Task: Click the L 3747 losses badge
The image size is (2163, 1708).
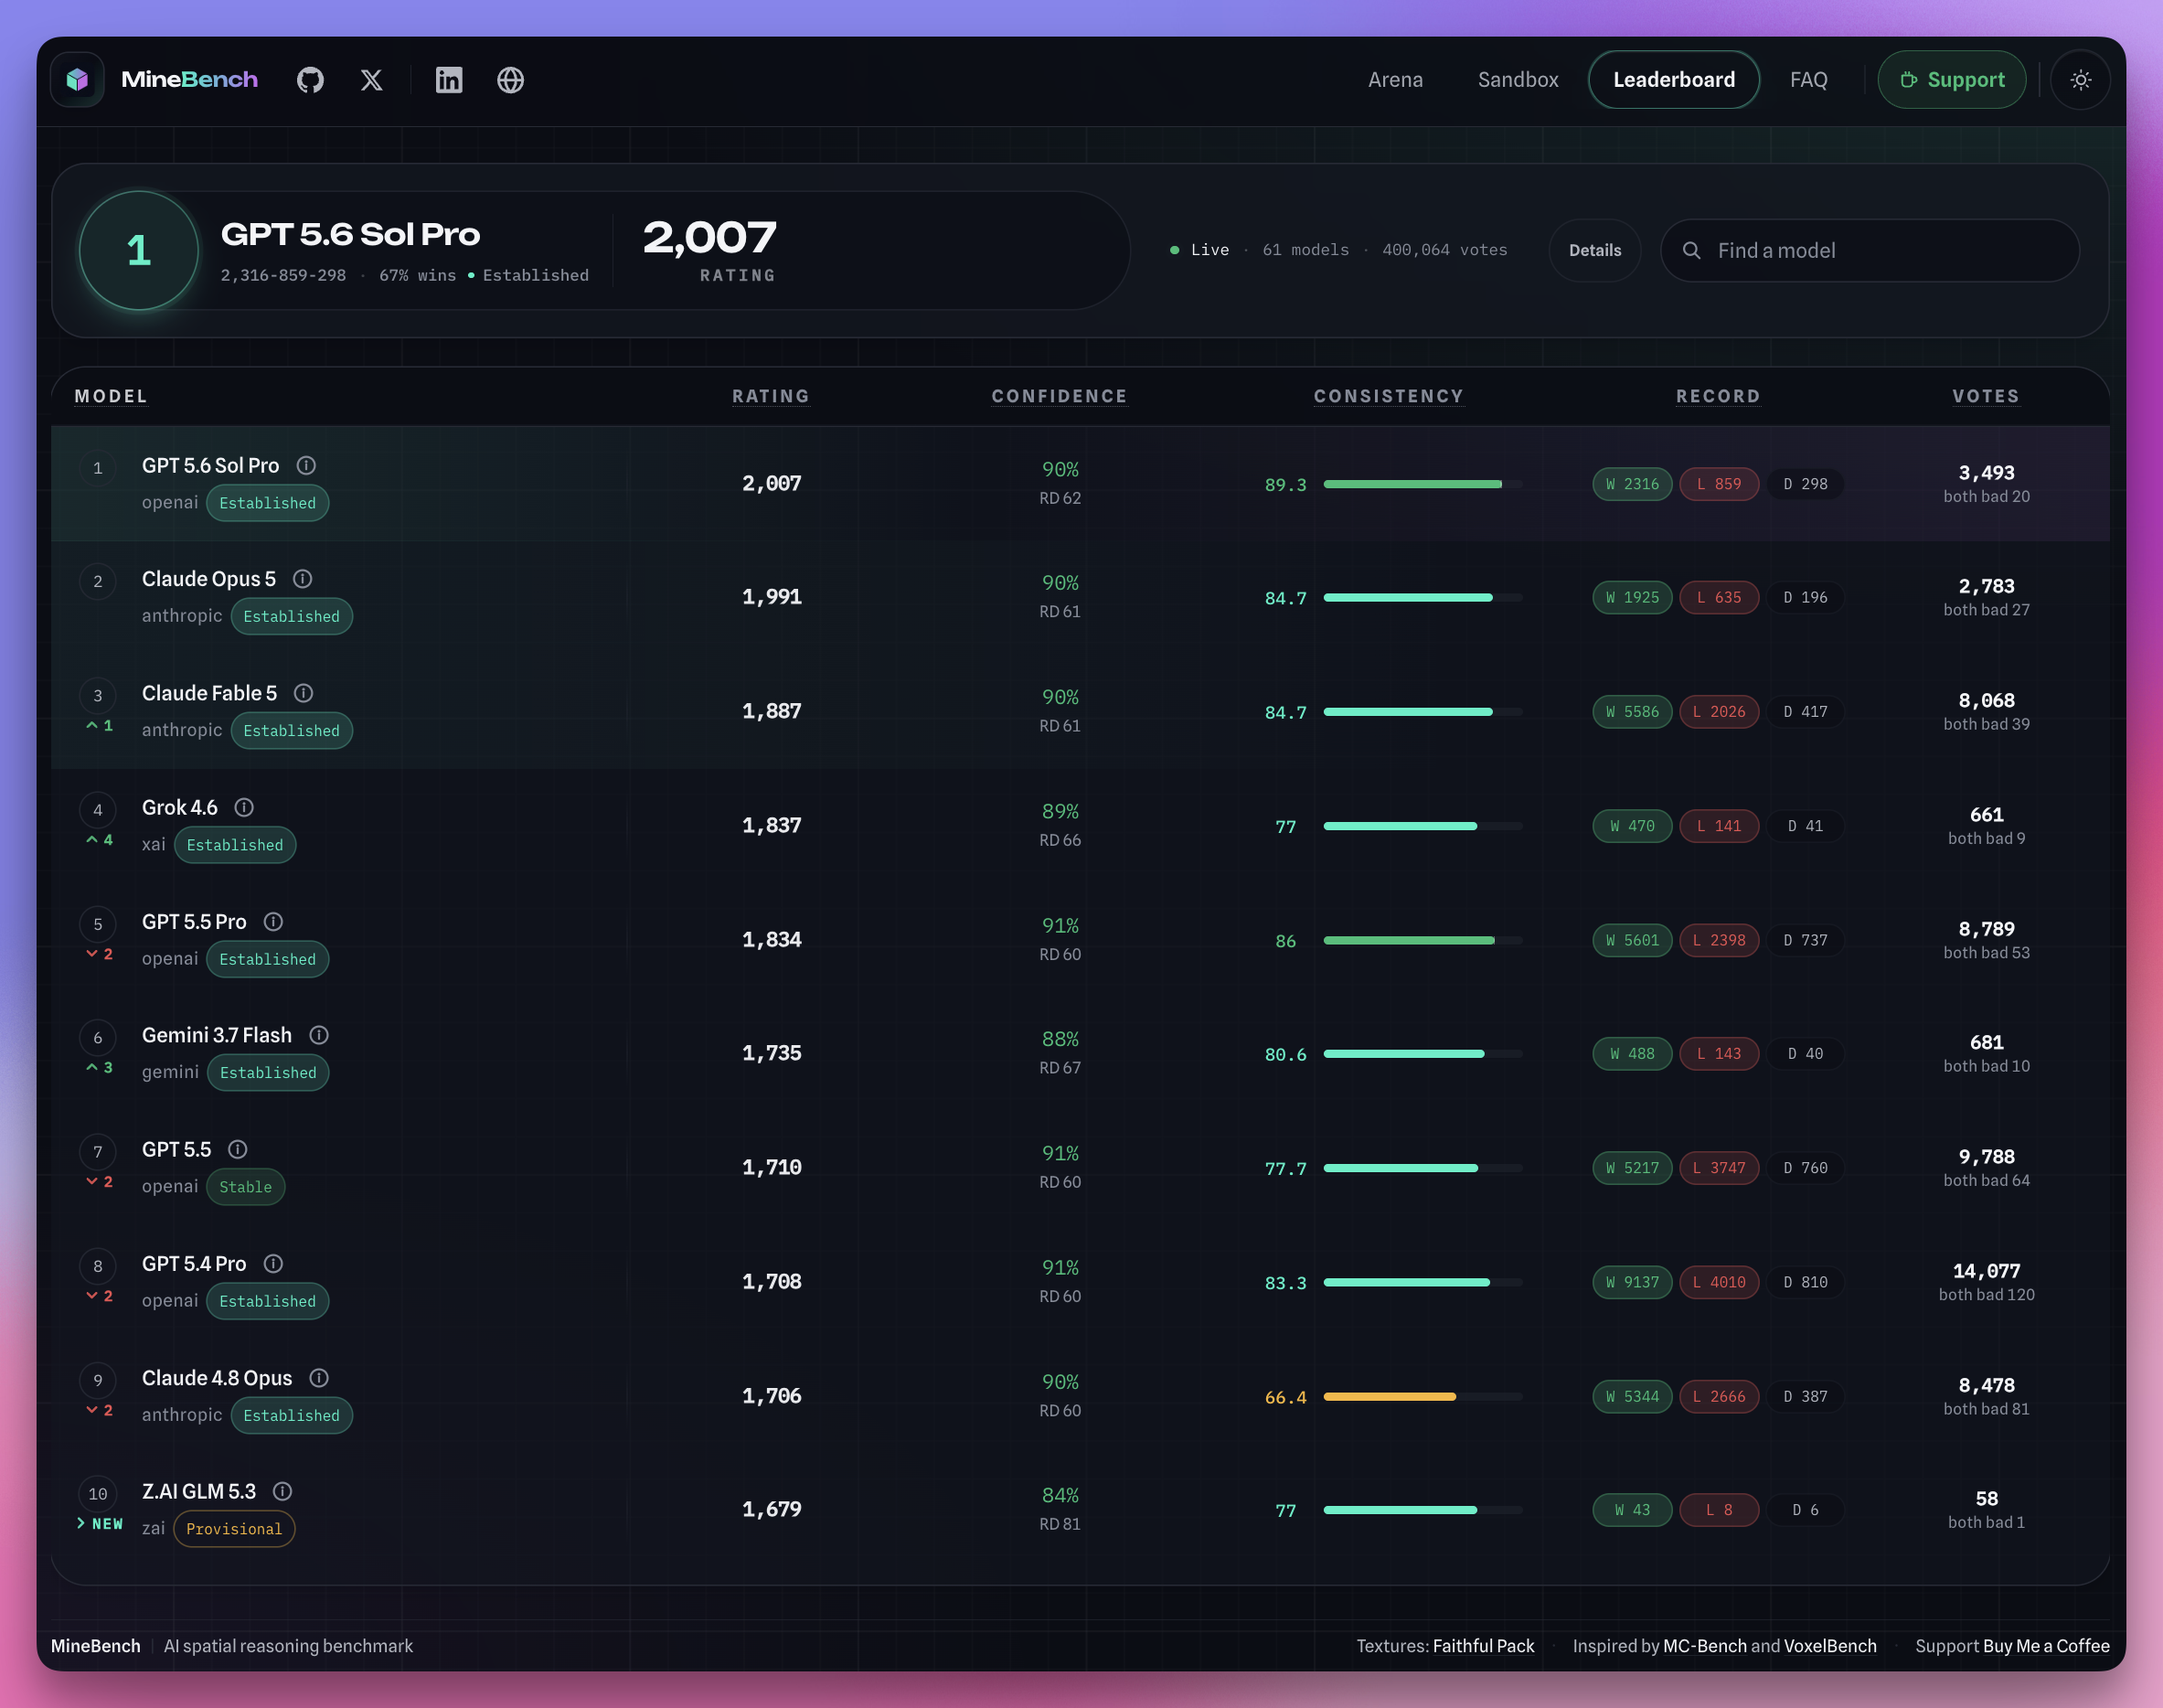Action: (x=1719, y=1168)
